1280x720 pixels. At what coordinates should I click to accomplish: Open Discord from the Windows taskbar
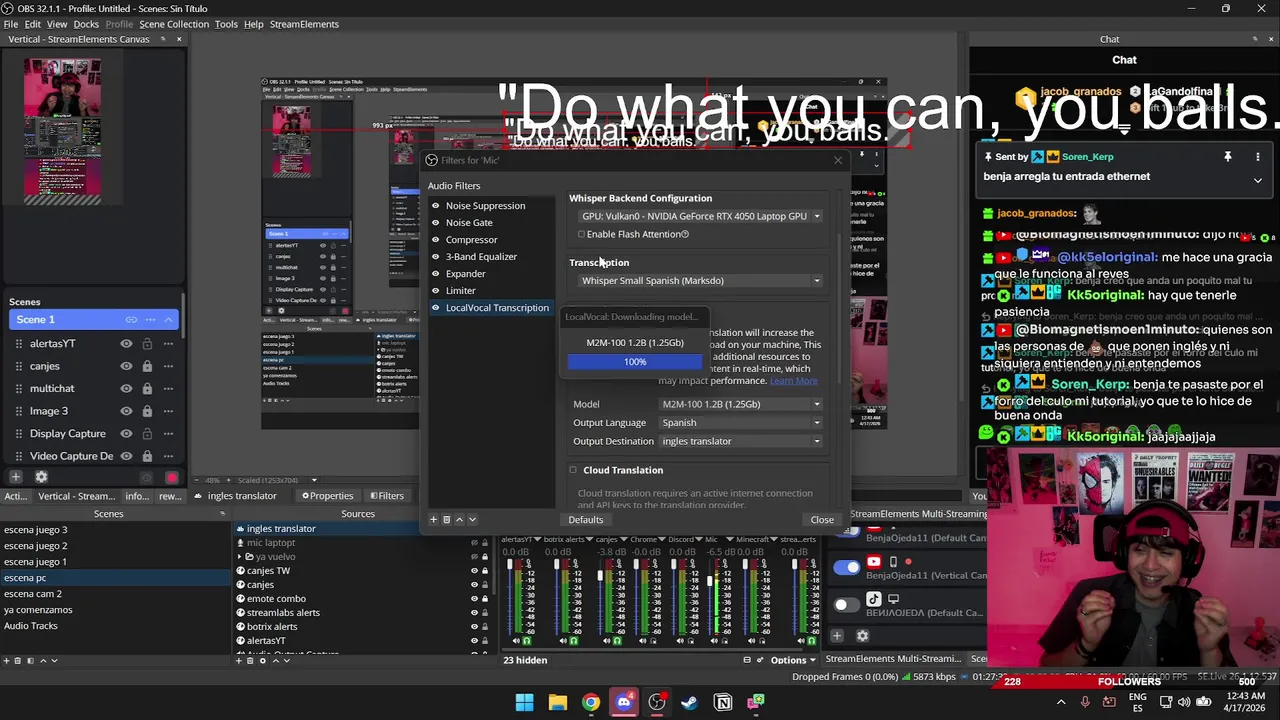624,702
